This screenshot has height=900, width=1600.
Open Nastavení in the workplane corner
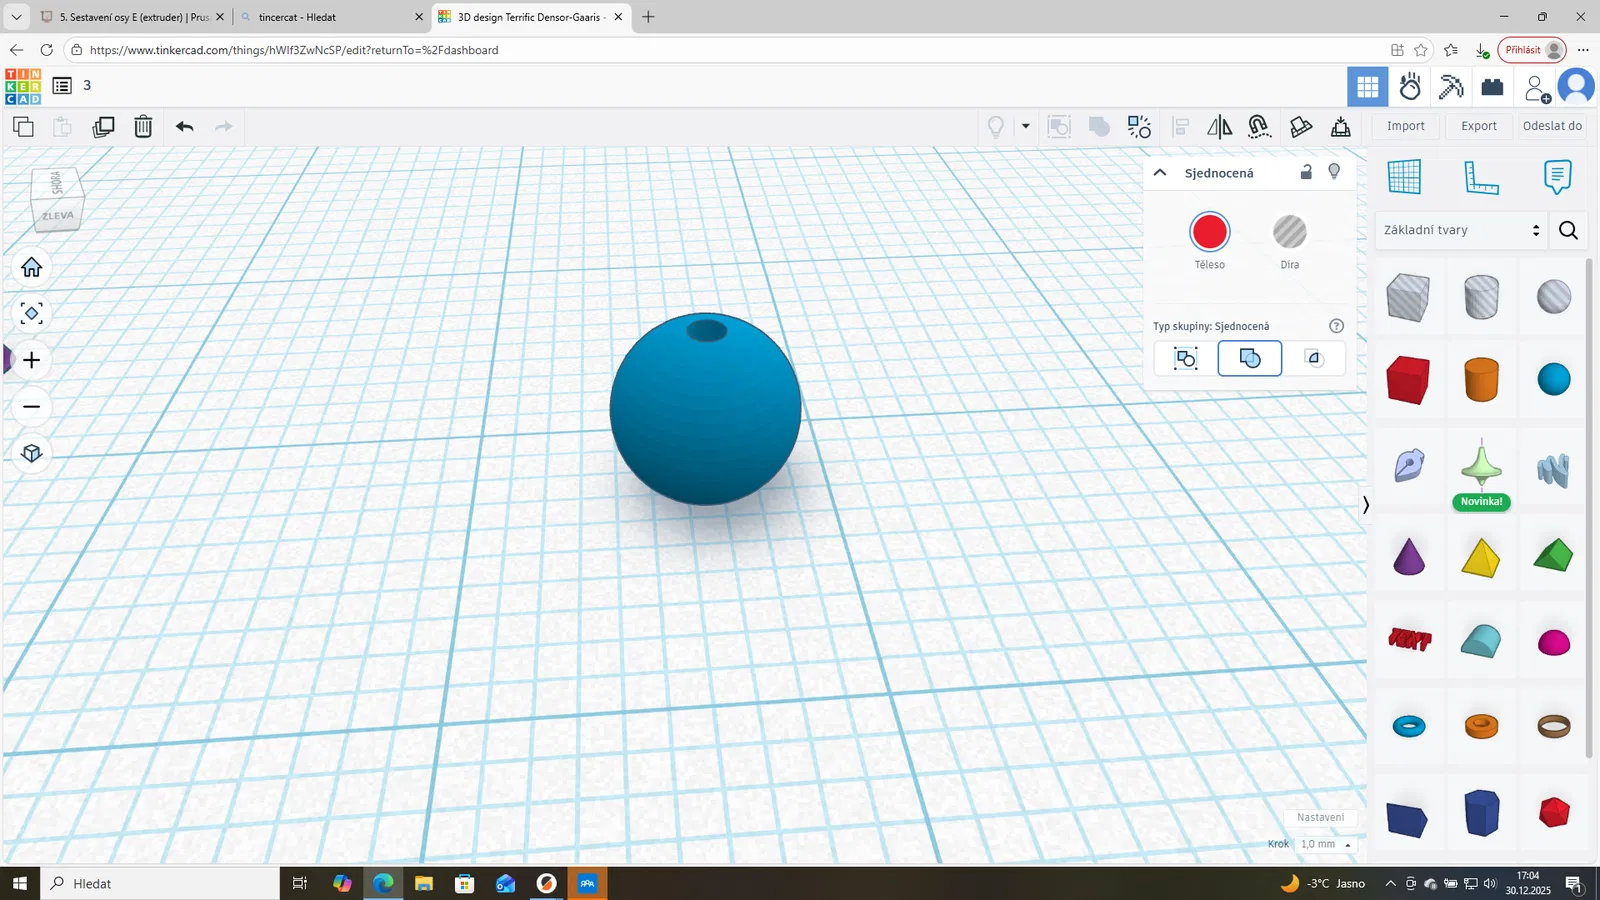[1320, 817]
